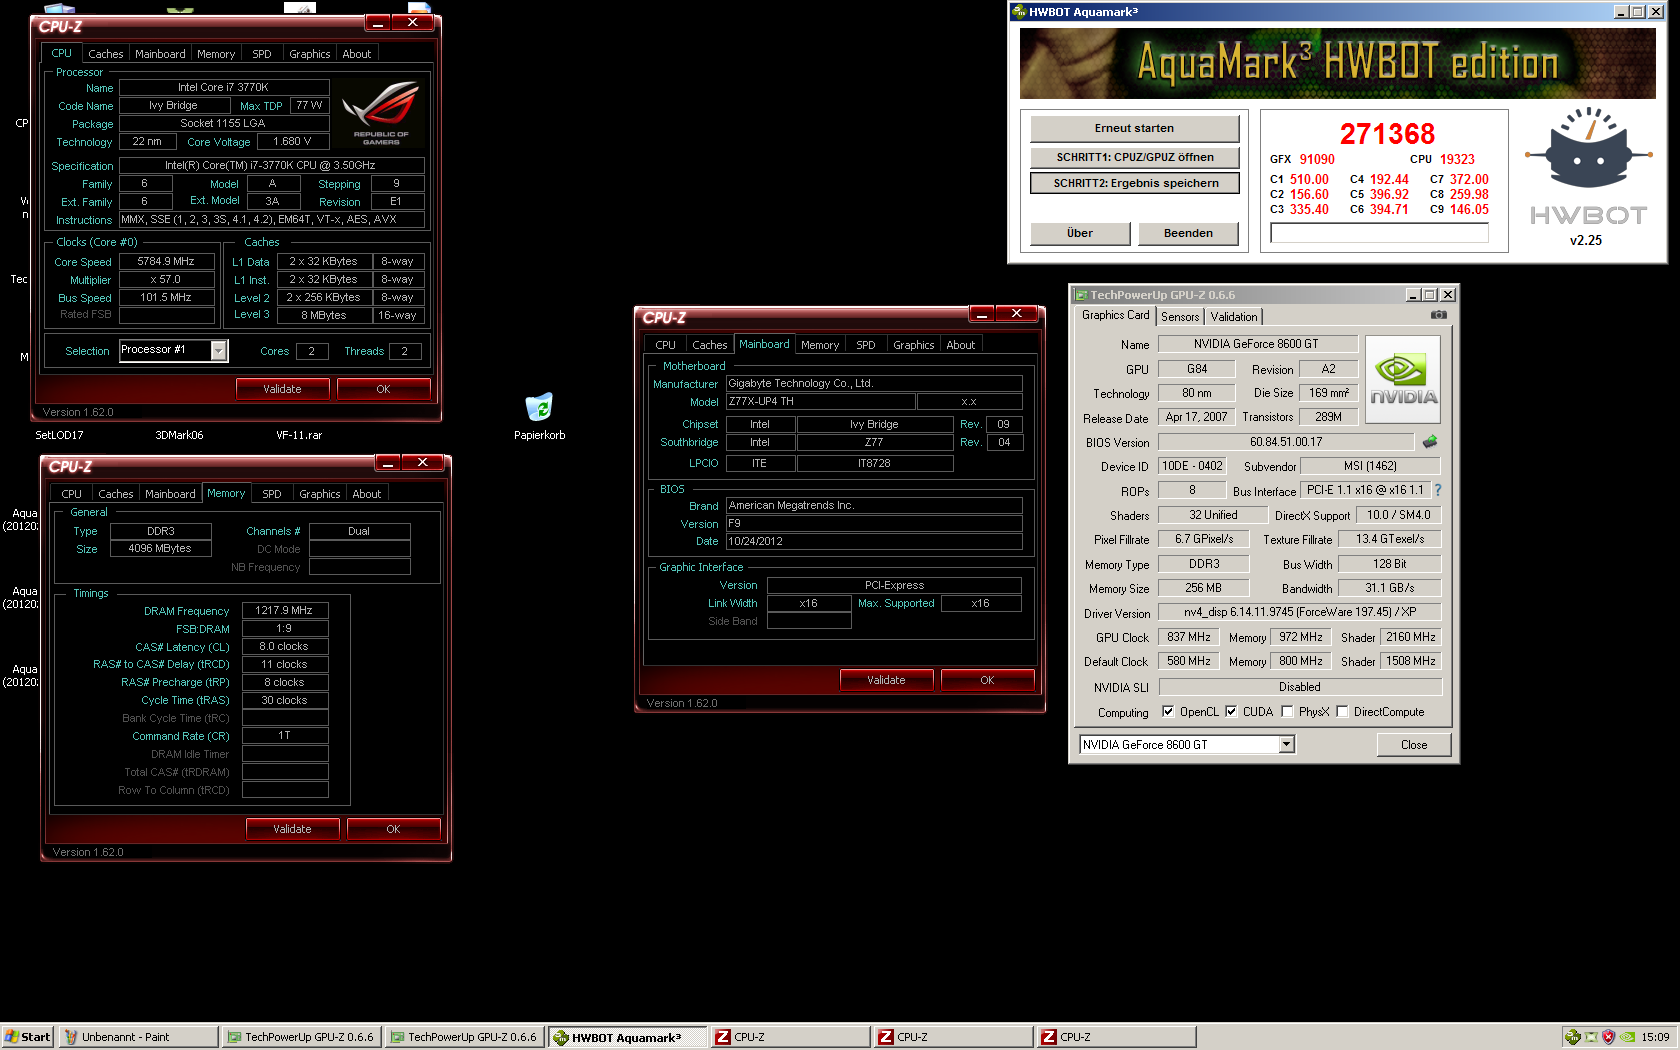Toggle the OpenCL checkbox
Screen dimensions: 1680x1050
1168,712
